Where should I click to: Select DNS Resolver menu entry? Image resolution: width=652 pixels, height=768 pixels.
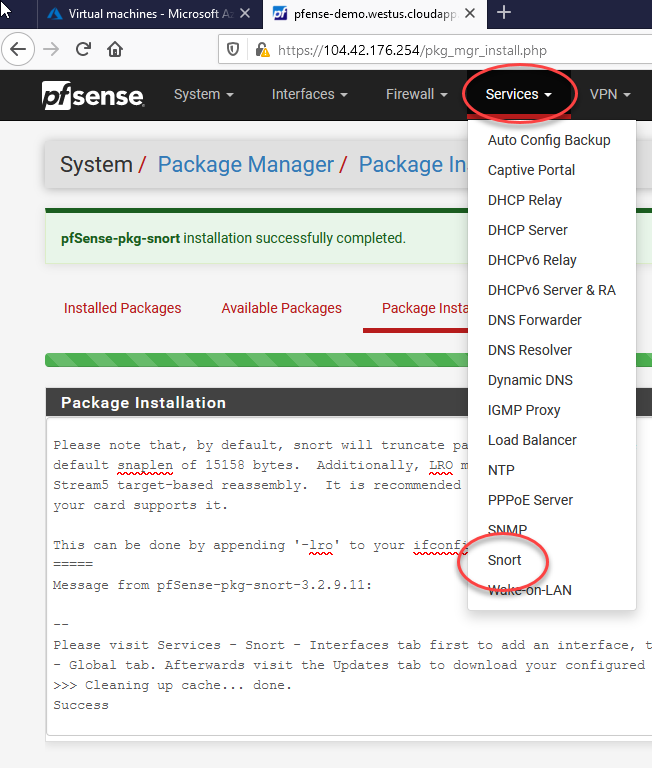click(x=530, y=350)
